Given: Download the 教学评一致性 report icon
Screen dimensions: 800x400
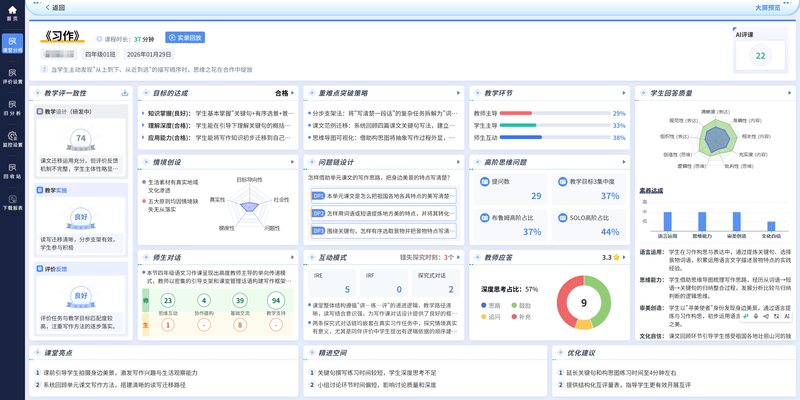Looking at the screenshot, I should click(x=124, y=93).
